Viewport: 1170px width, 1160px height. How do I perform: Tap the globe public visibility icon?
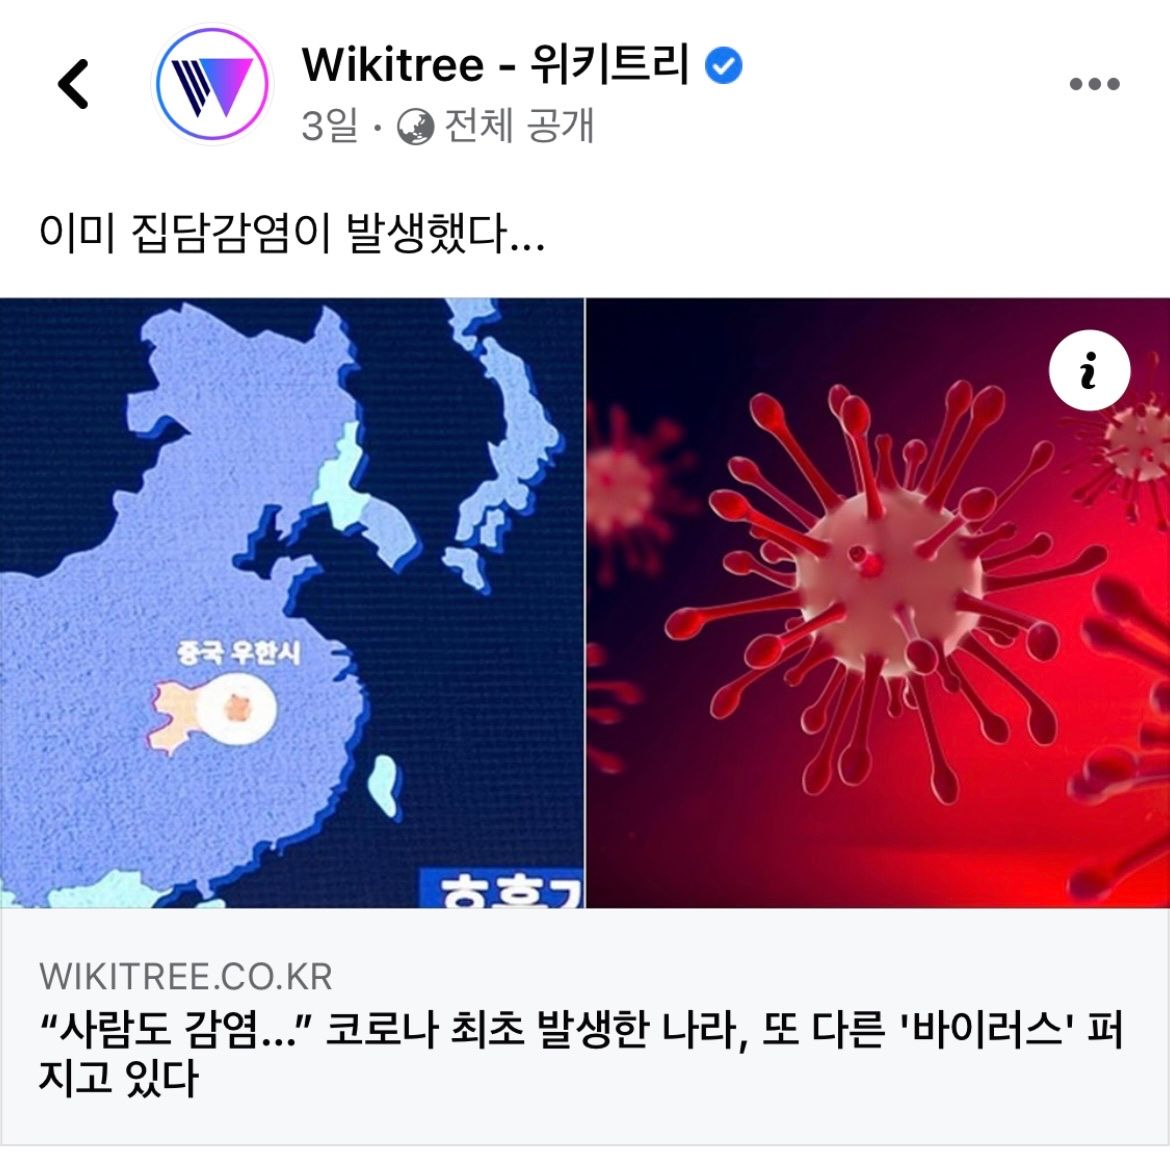click(416, 126)
